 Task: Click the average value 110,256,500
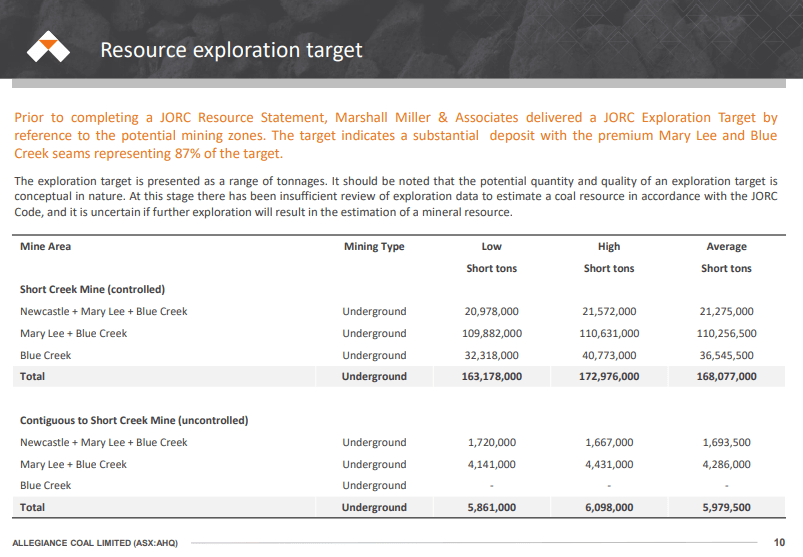click(x=726, y=333)
